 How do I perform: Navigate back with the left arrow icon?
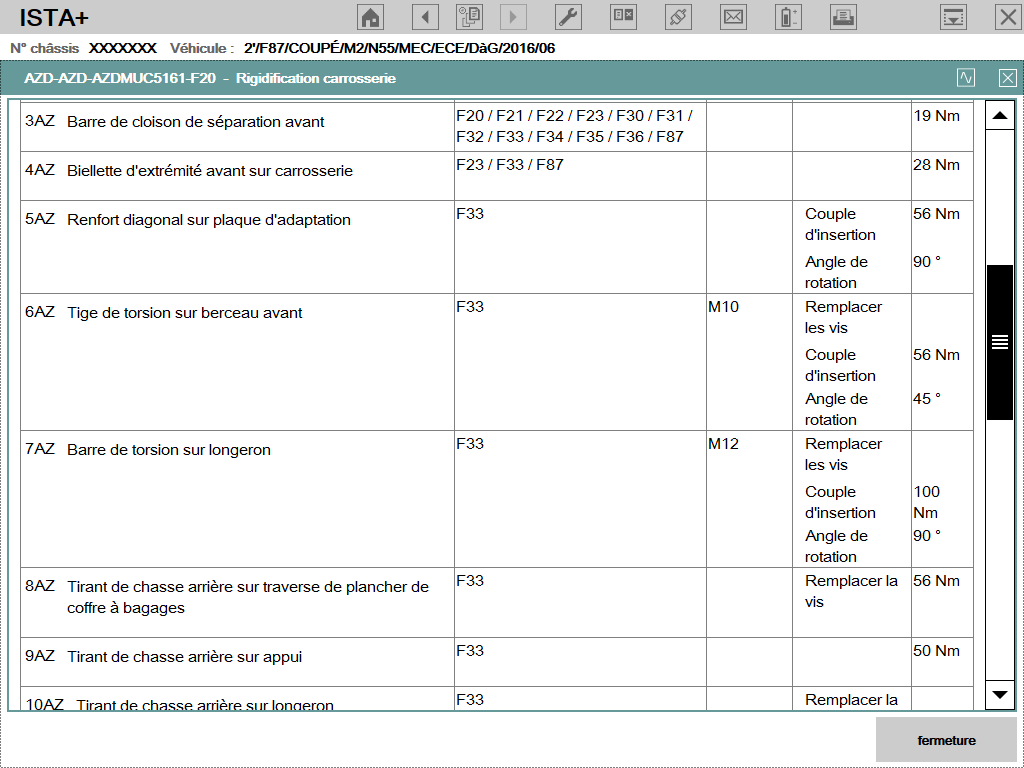pos(425,17)
